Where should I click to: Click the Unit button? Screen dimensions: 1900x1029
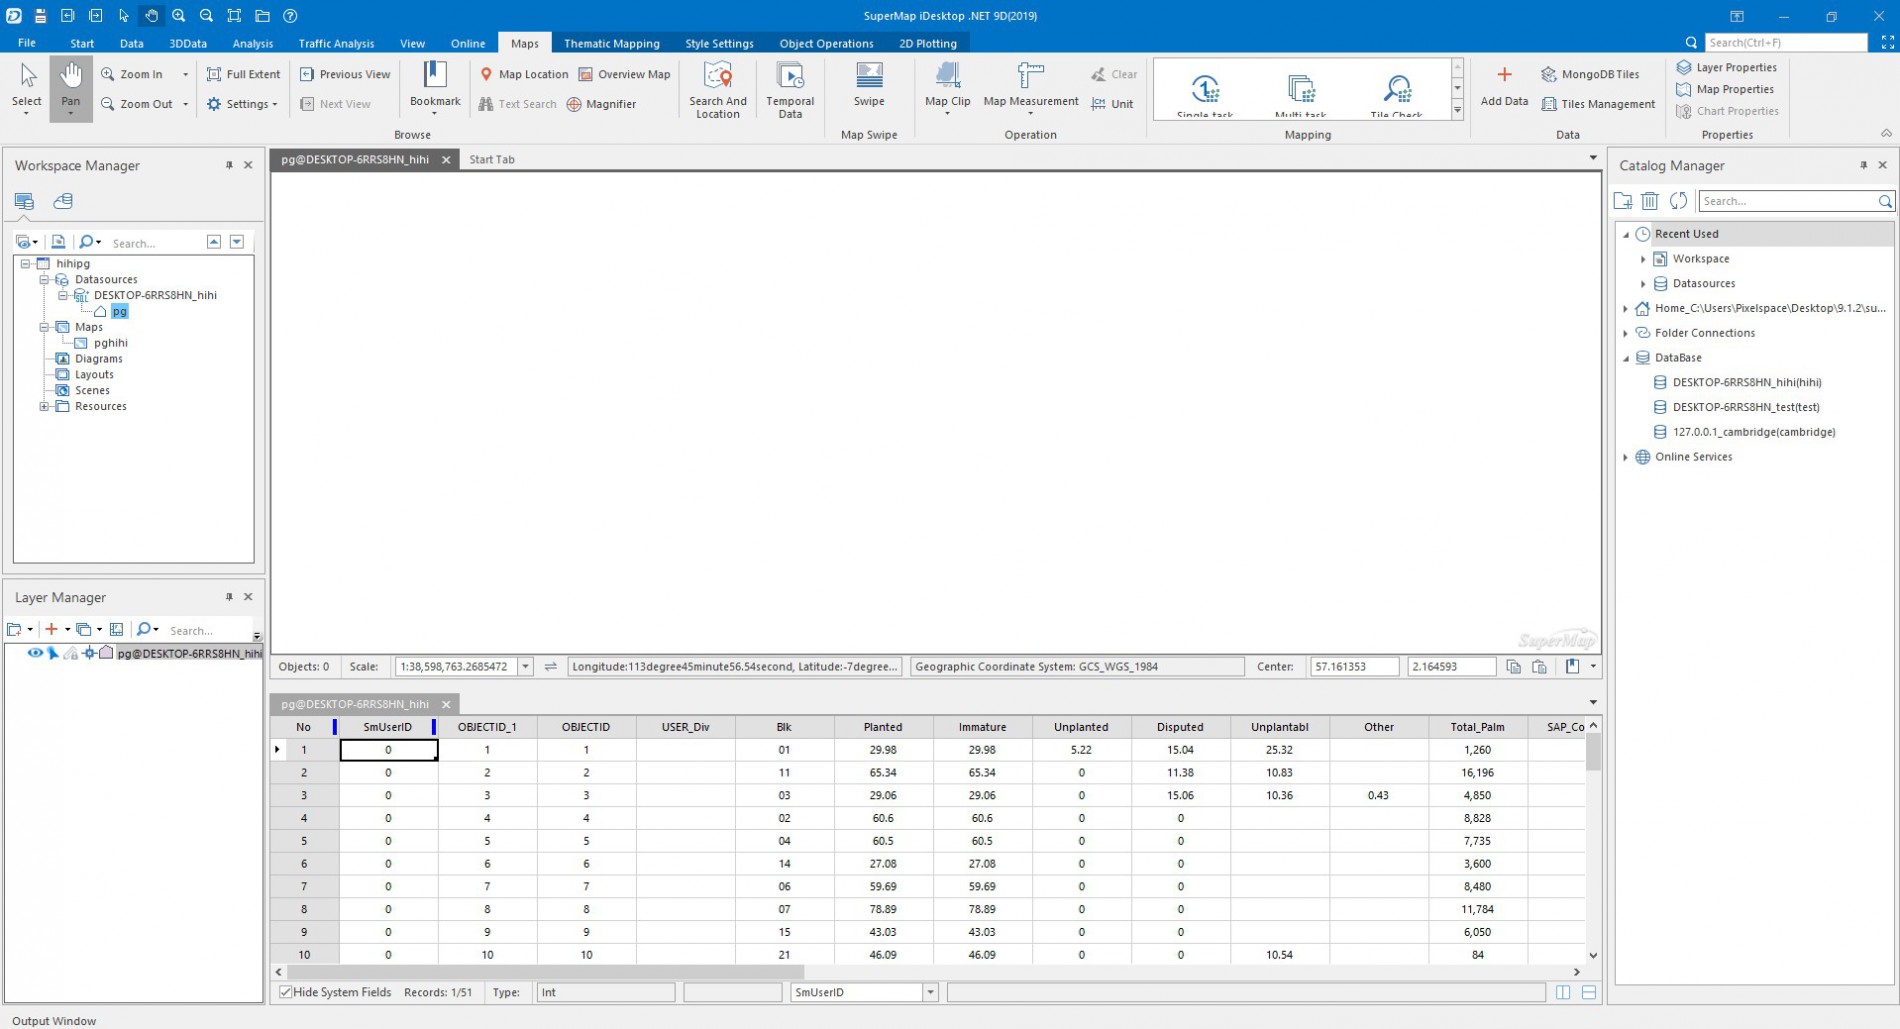pos(1112,104)
